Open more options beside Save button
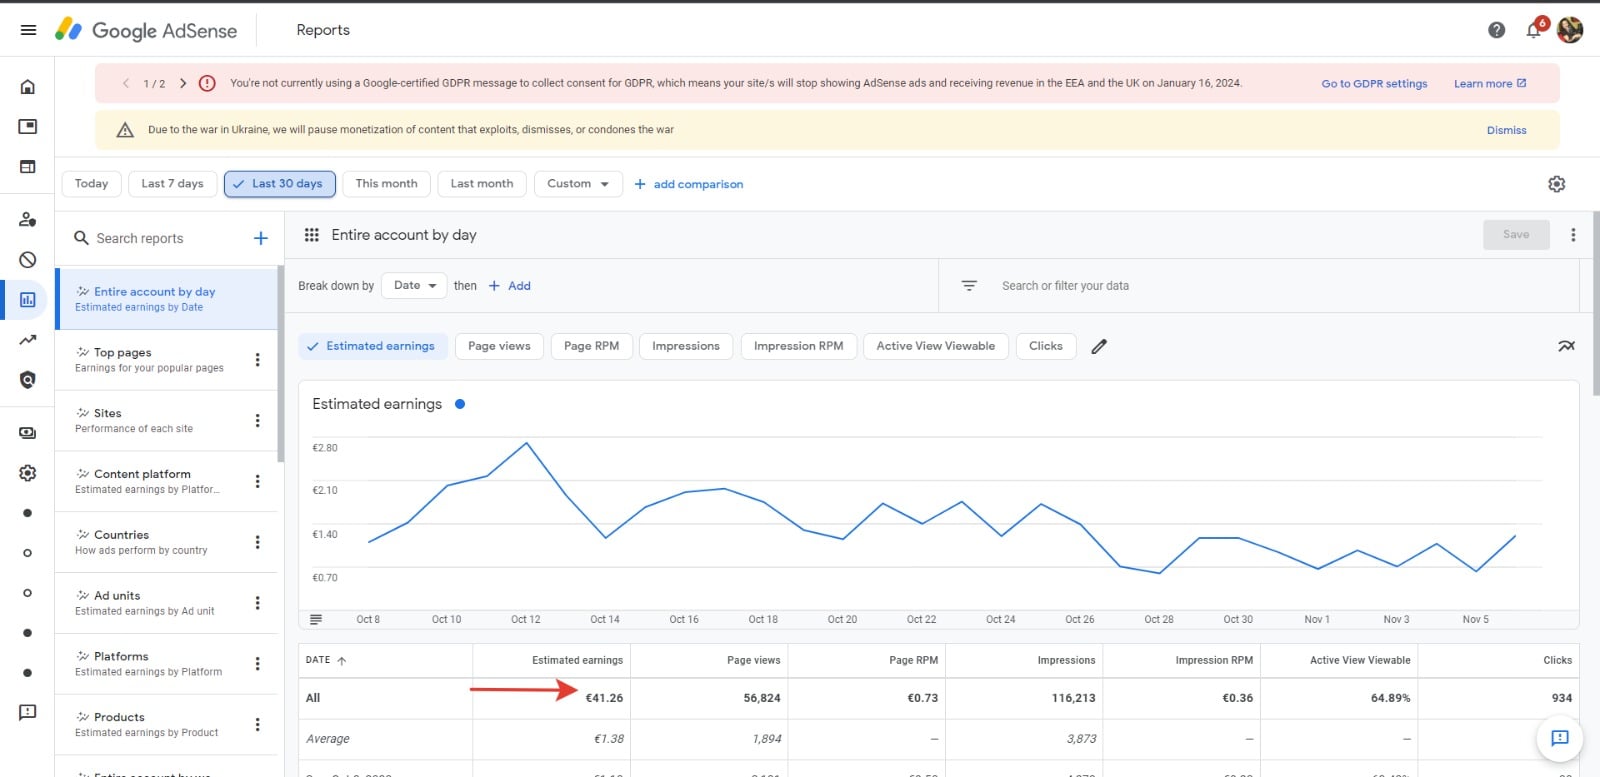This screenshot has width=1600, height=777. [1573, 235]
